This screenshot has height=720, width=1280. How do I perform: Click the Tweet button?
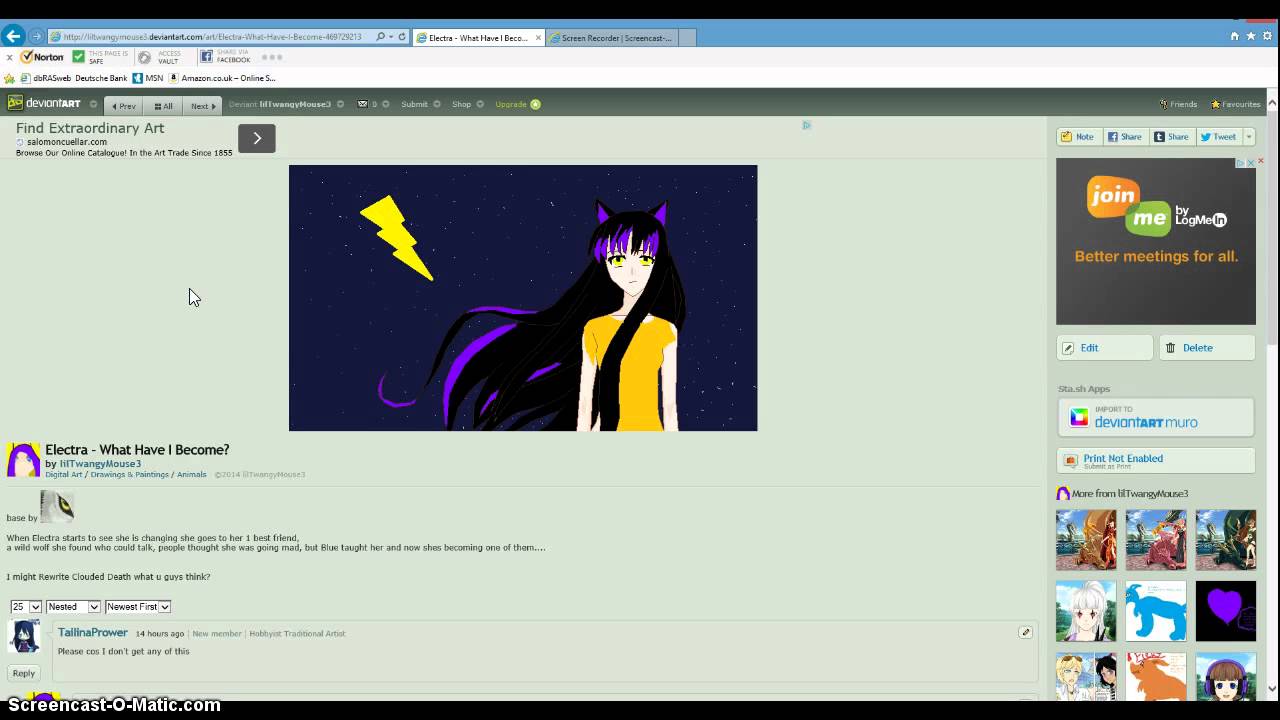pos(1219,137)
